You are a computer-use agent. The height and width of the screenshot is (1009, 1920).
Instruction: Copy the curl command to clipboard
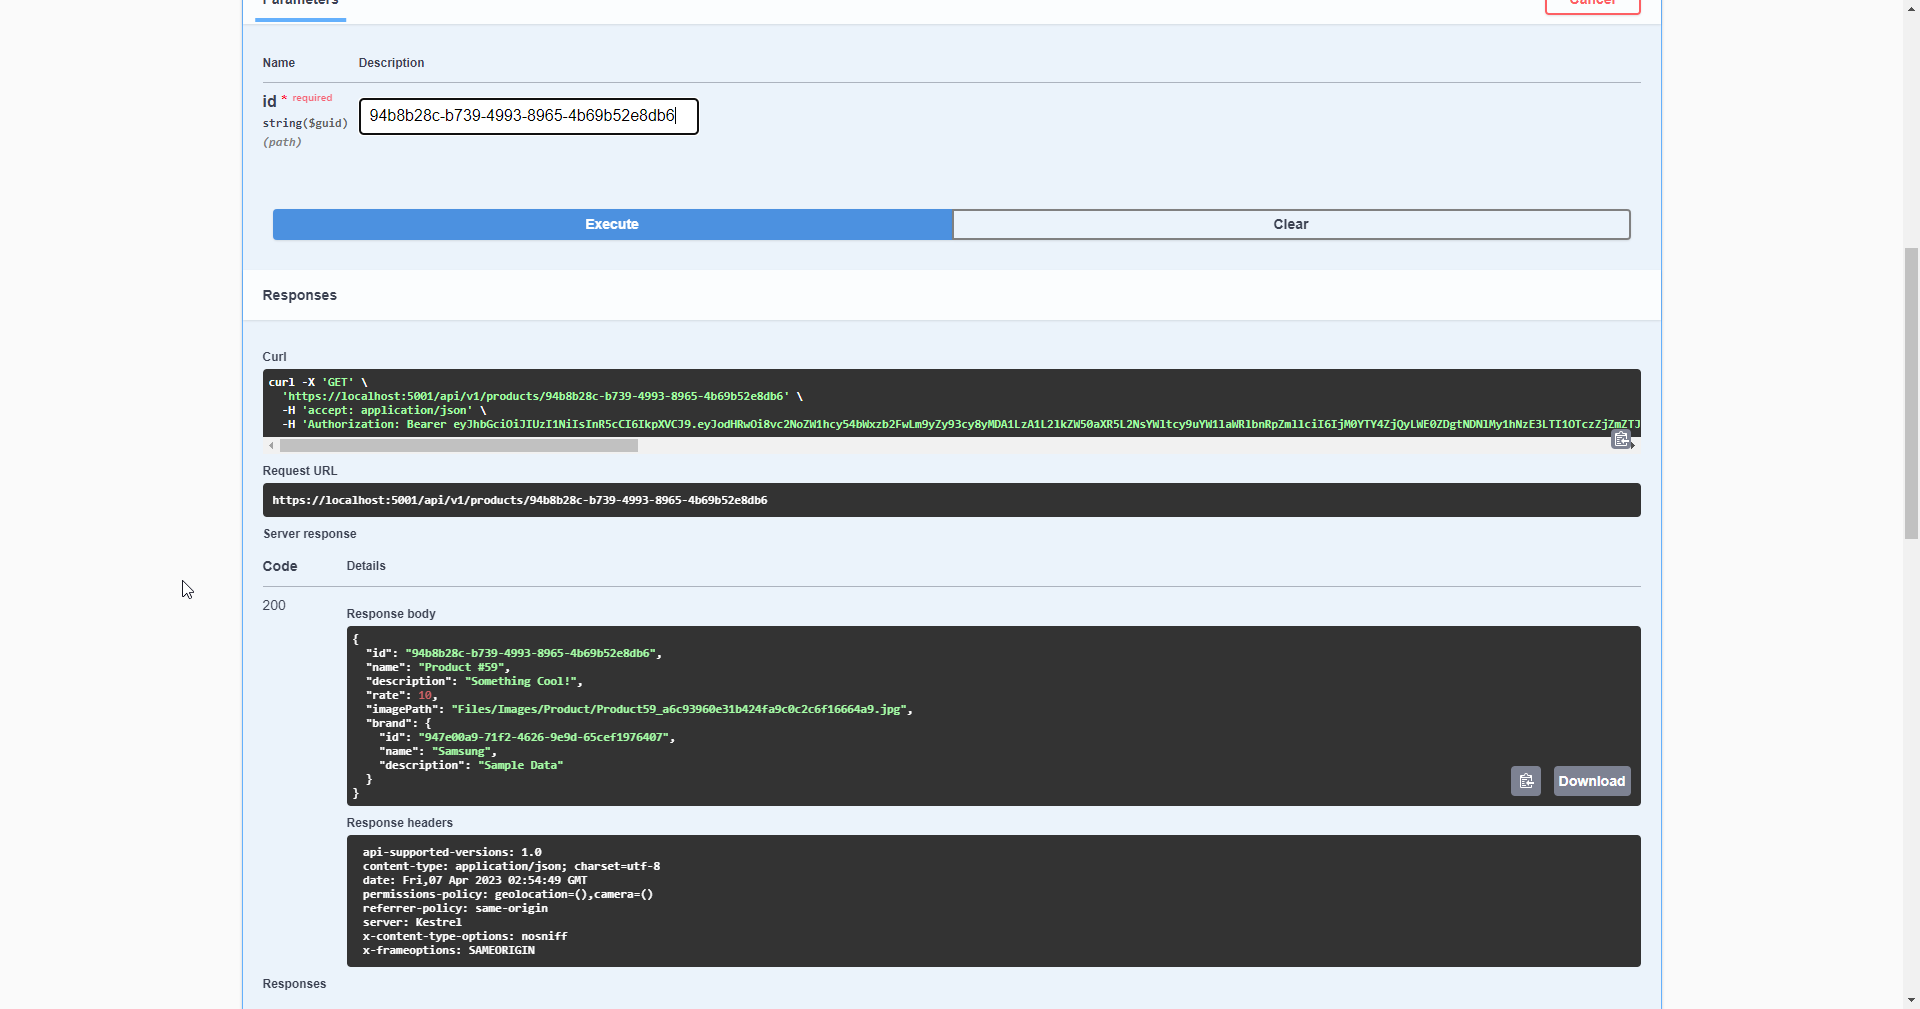pos(1621,440)
